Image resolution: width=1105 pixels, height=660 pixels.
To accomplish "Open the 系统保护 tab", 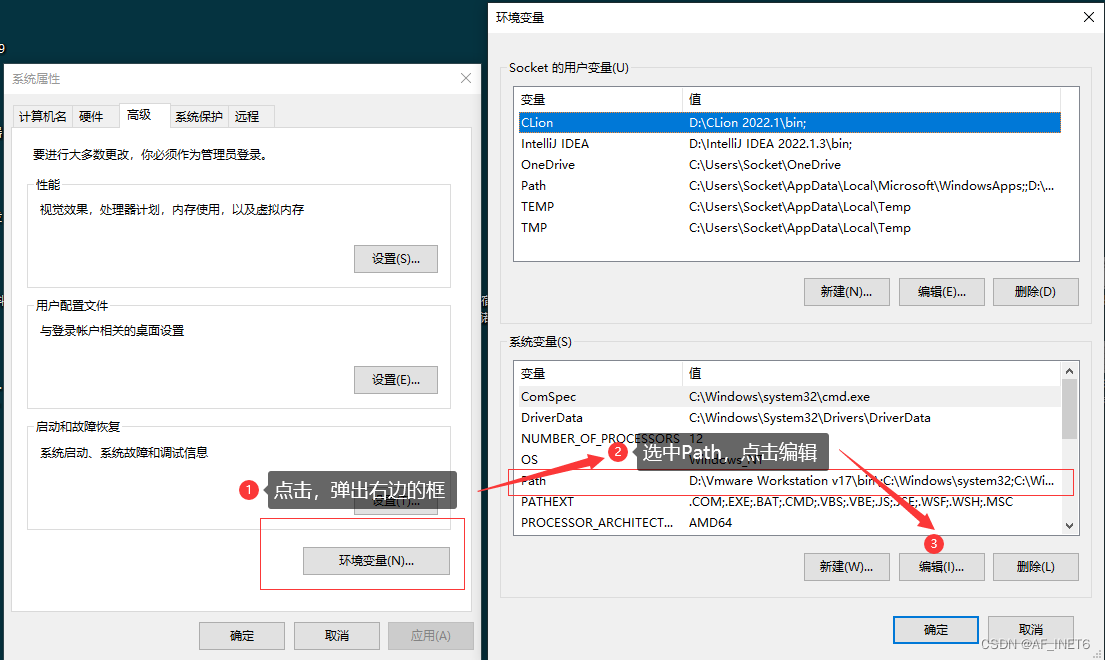I will point(199,116).
